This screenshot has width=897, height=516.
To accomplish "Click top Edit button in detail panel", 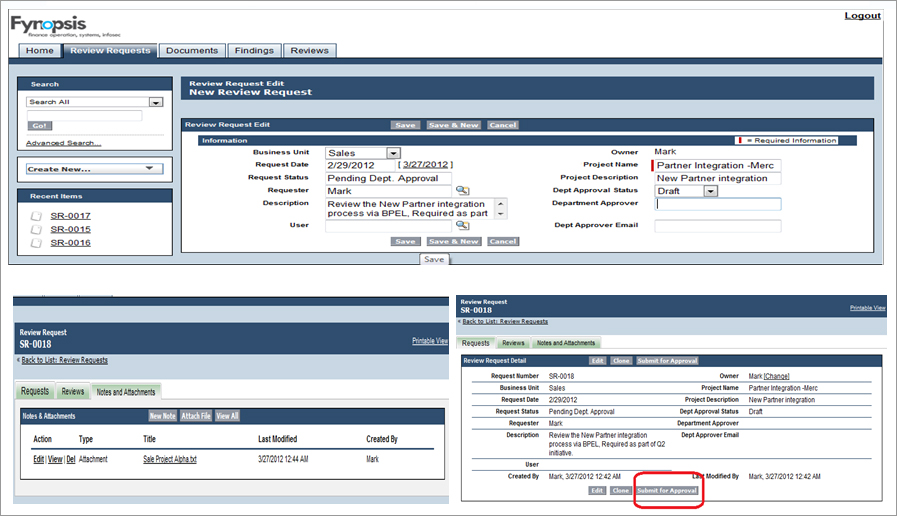I will pyautogui.click(x=597, y=361).
